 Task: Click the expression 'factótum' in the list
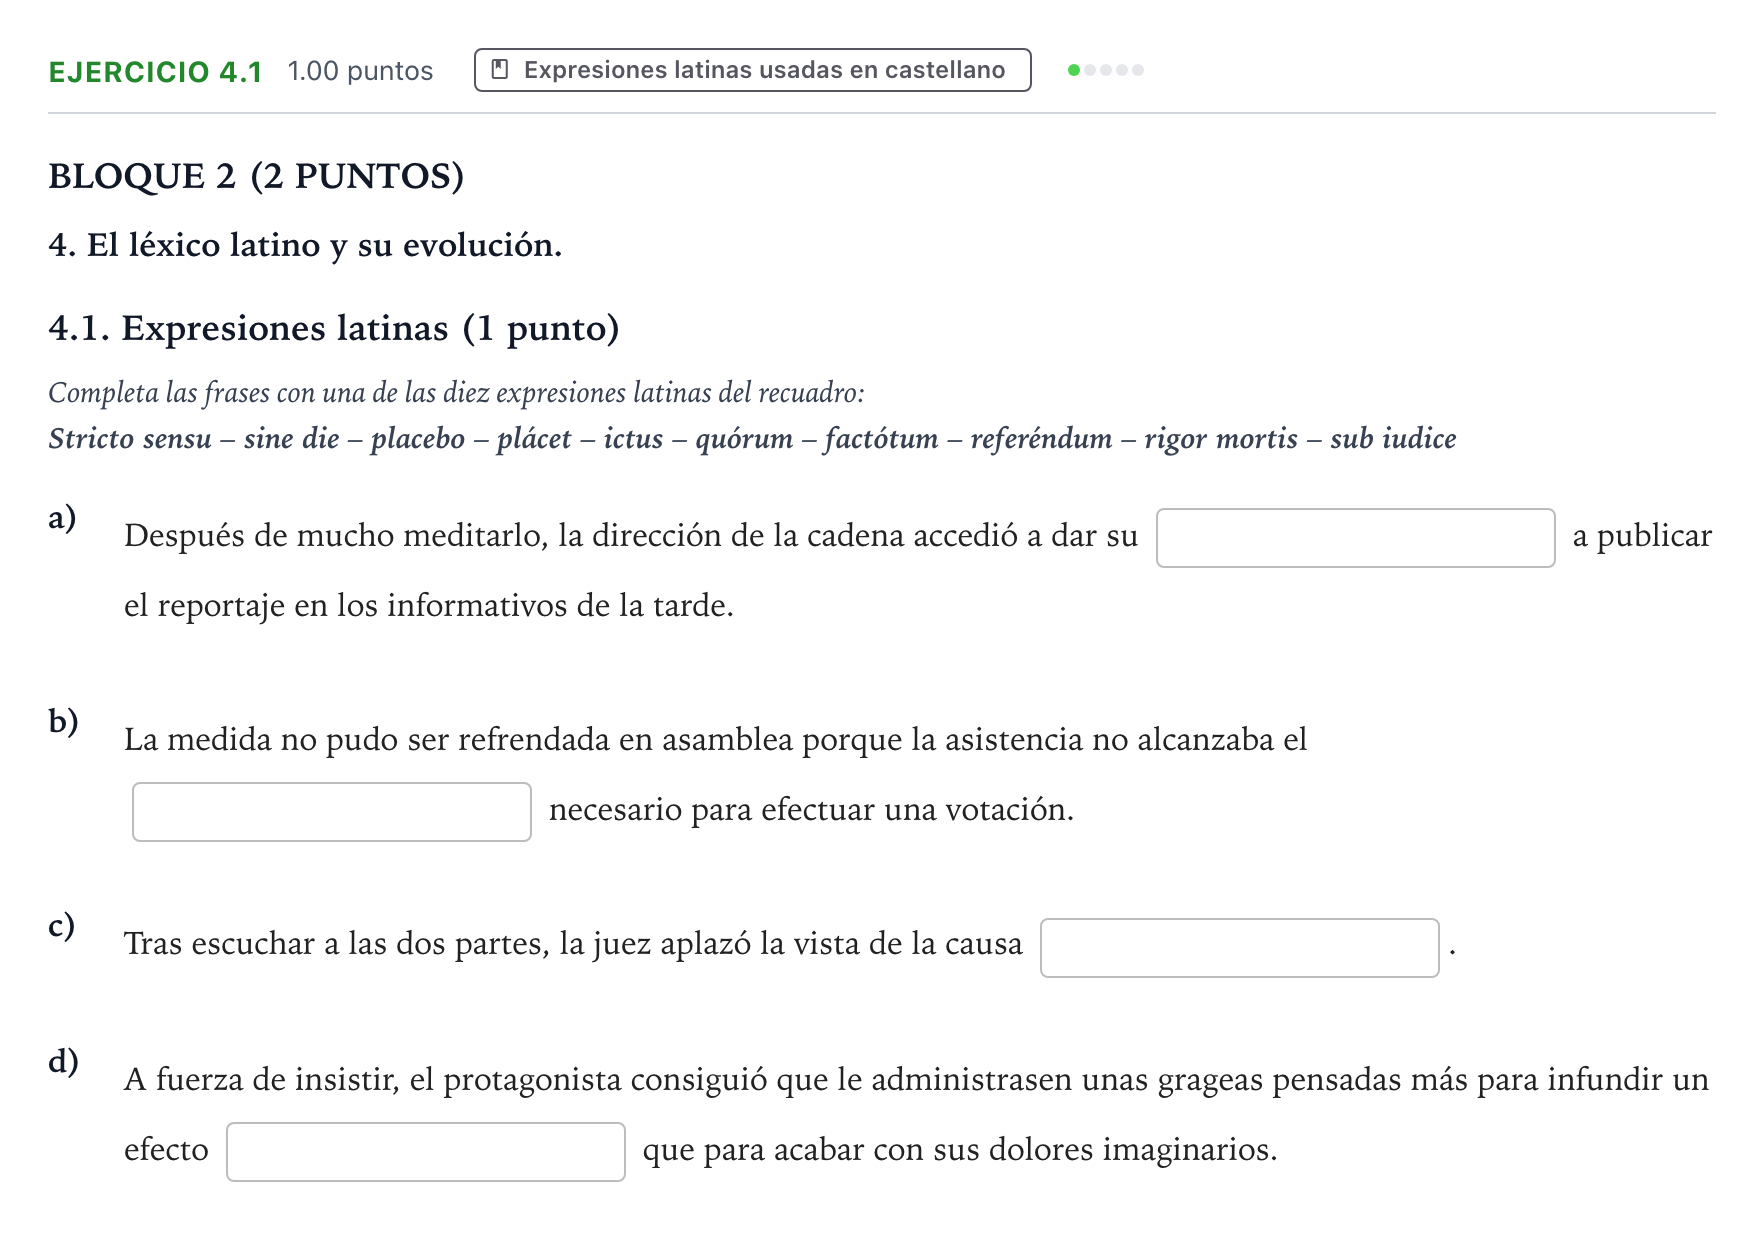(882, 439)
